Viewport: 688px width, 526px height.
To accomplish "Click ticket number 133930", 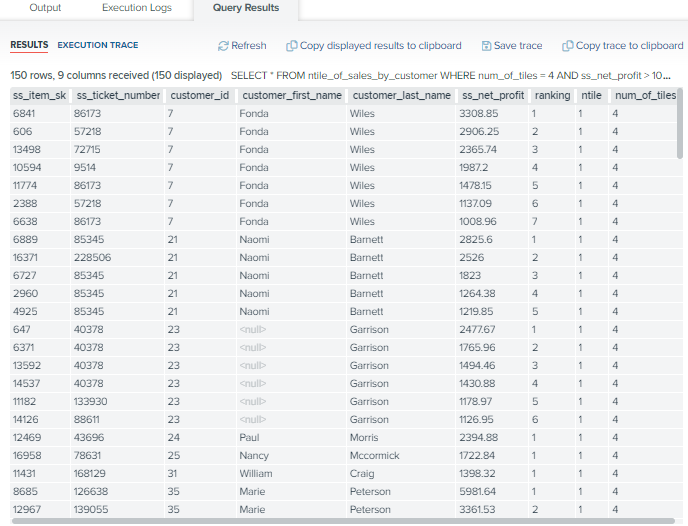I will click(x=90, y=401).
